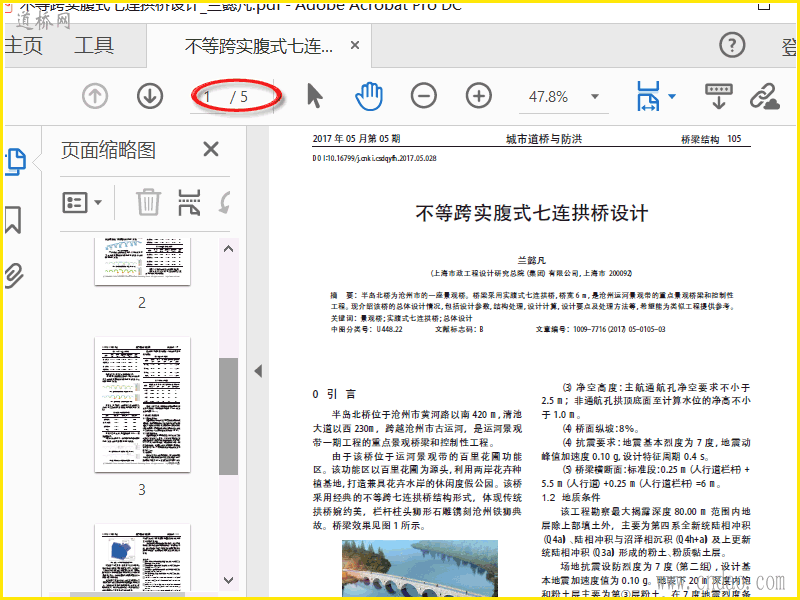Select the arrow selection tool
This screenshot has width=800, height=600.
(315, 96)
